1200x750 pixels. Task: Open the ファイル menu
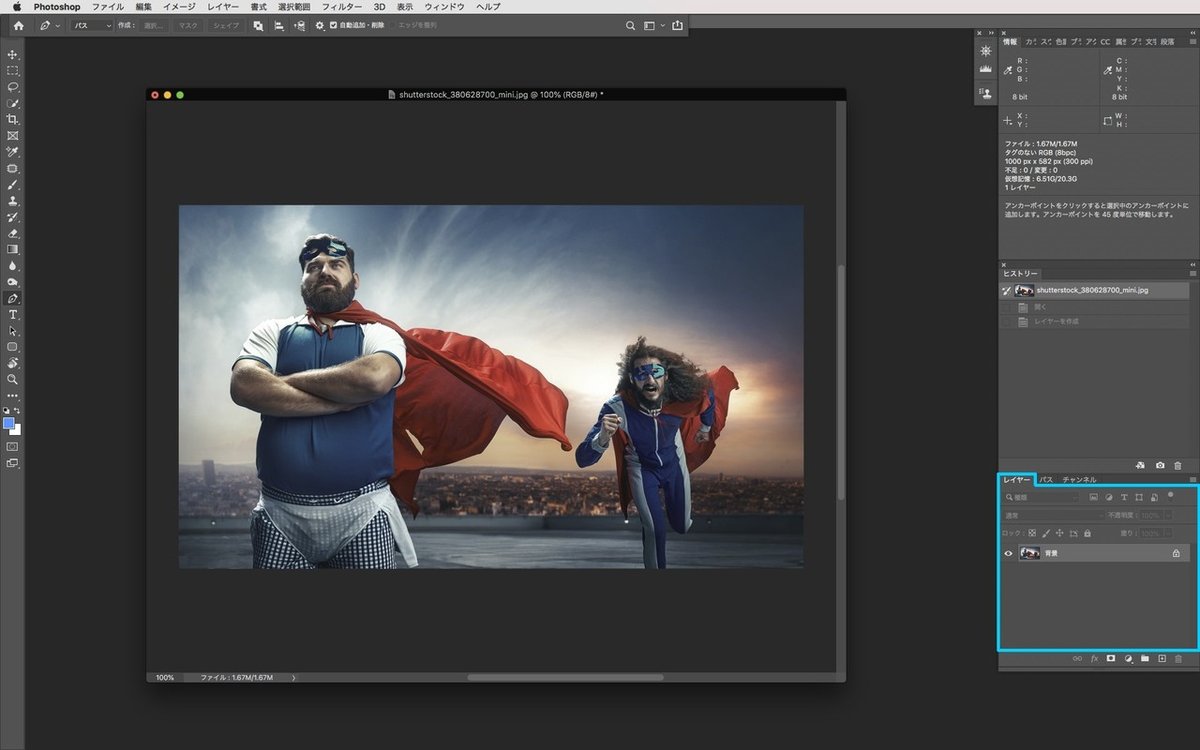pyautogui.click(x=108, y=7)
